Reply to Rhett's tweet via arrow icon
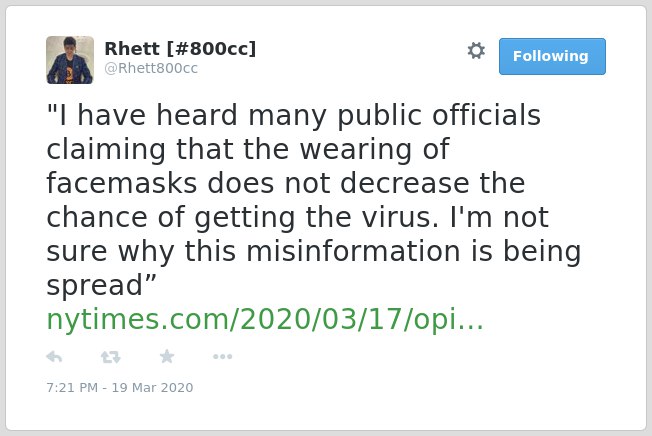Image resolution: width=652 pixels, height=436 pixels. (x=54, y=357)
